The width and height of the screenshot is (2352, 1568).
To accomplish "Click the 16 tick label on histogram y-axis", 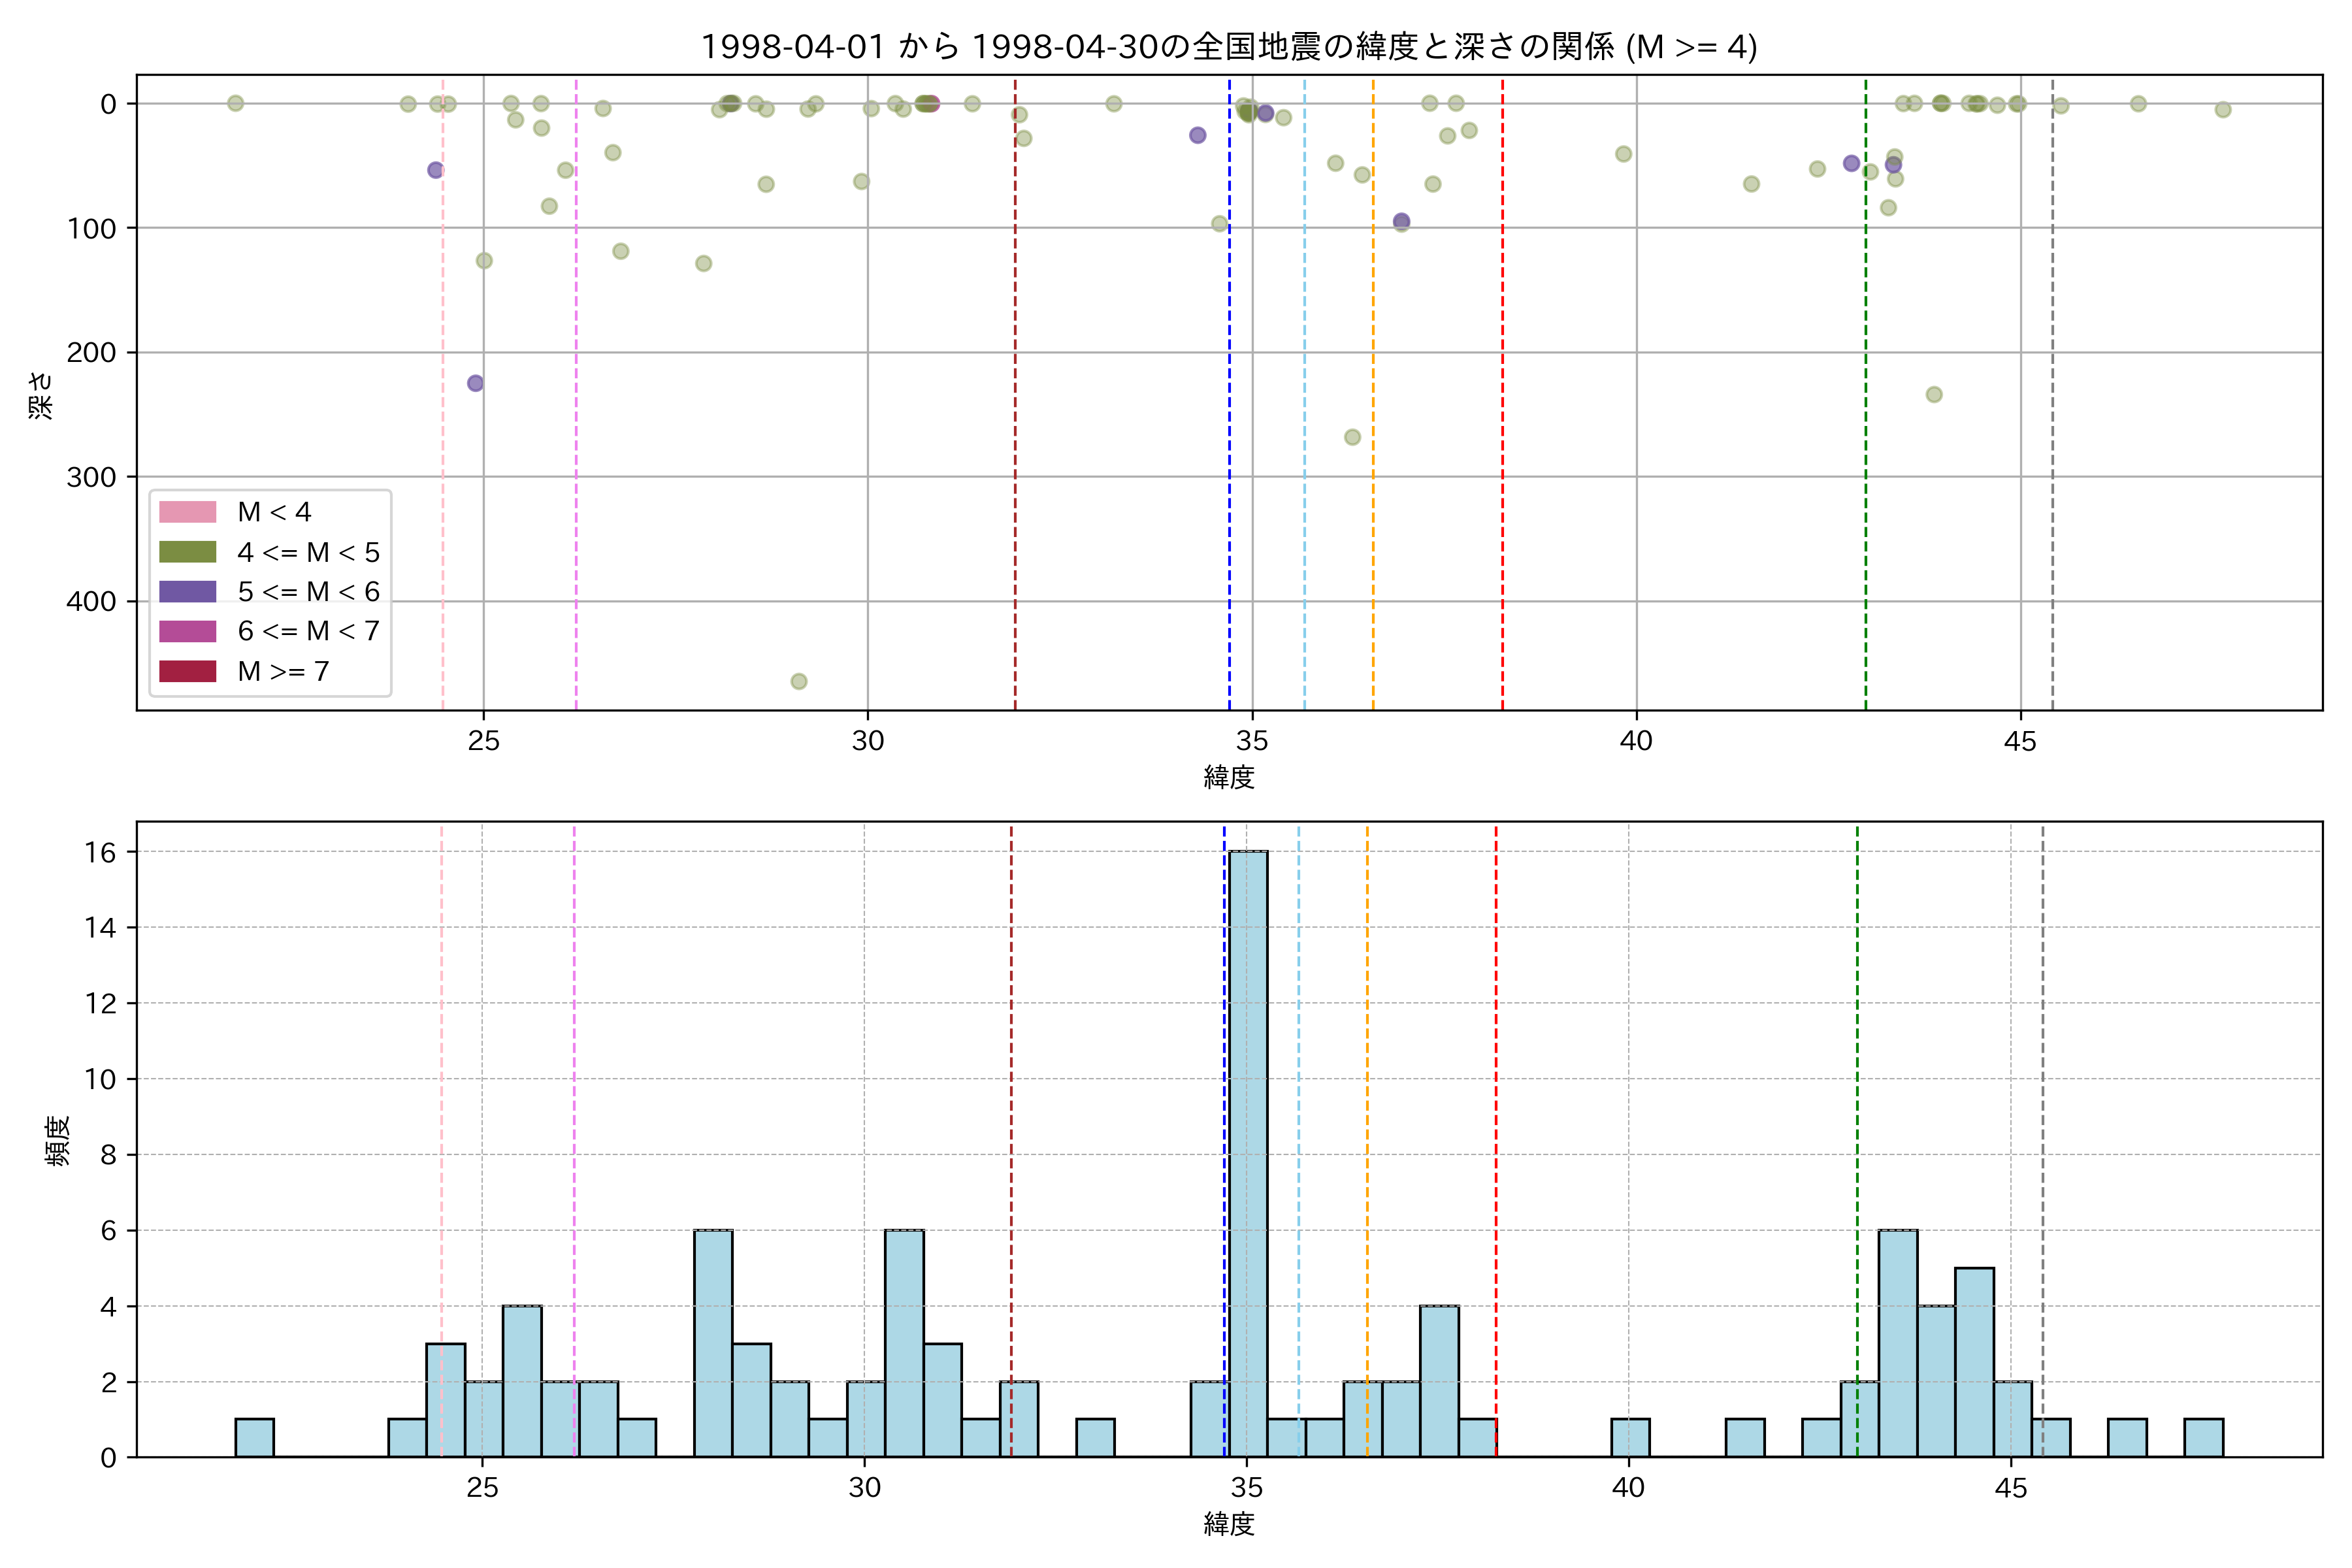I will tap(100, 852).
